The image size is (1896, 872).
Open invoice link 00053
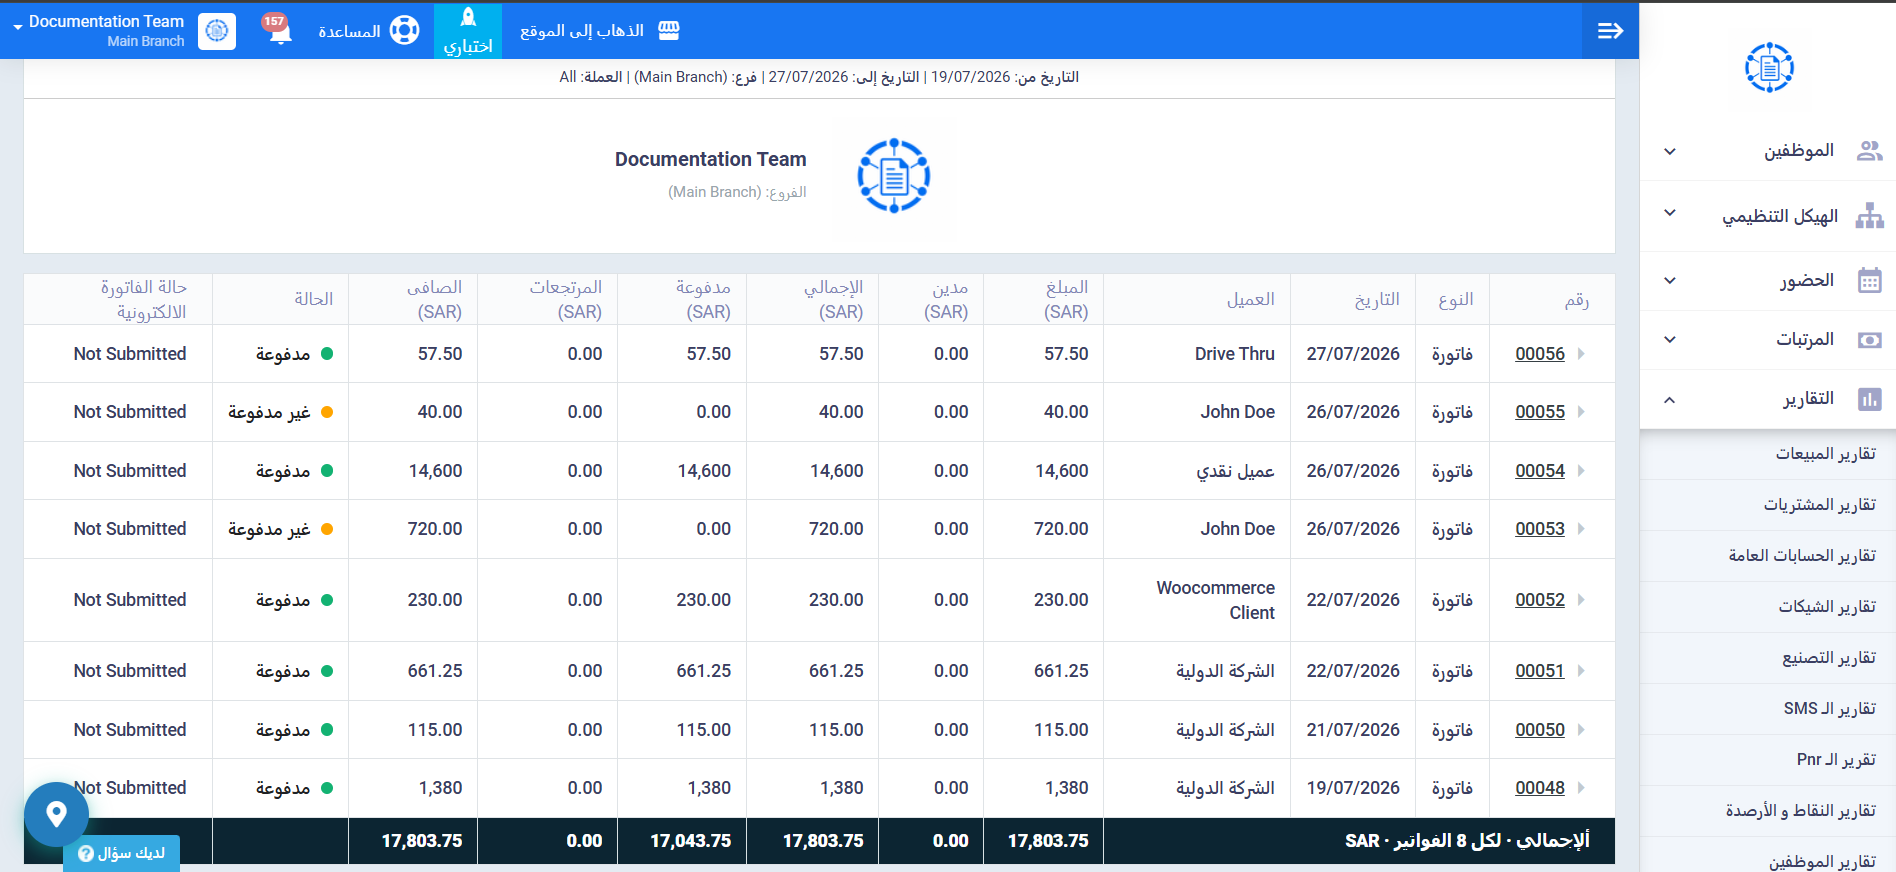1539,529
